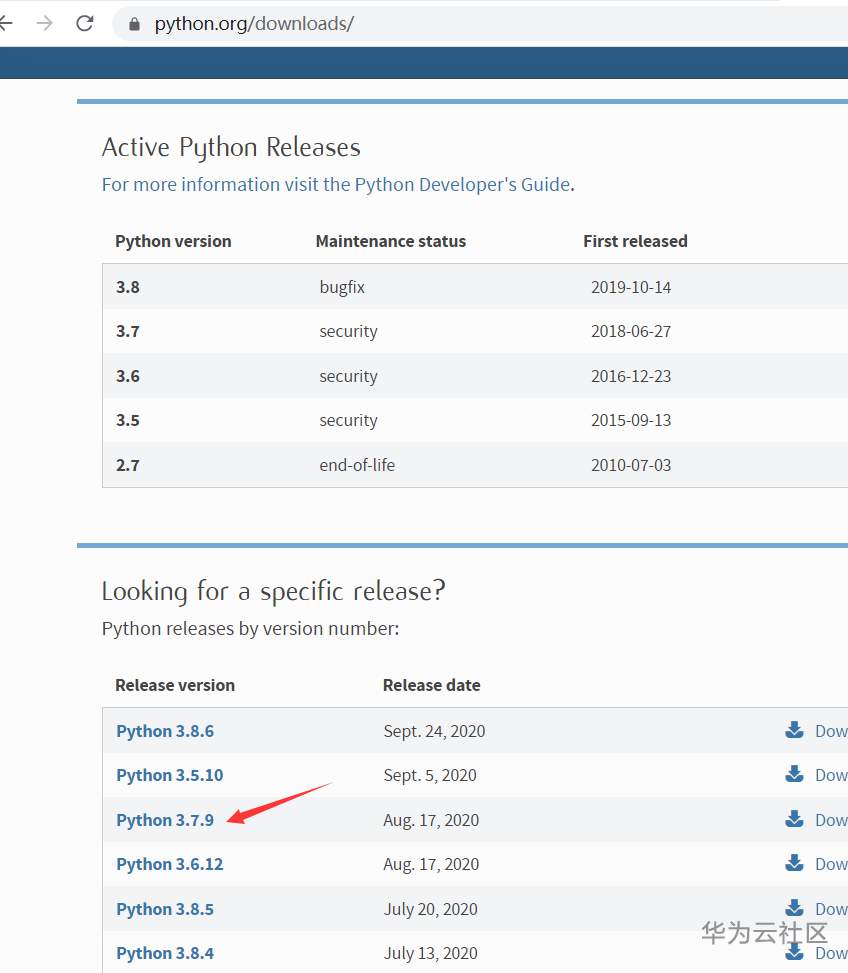Open the Python 3.8.4 release link

pos(165,953)
